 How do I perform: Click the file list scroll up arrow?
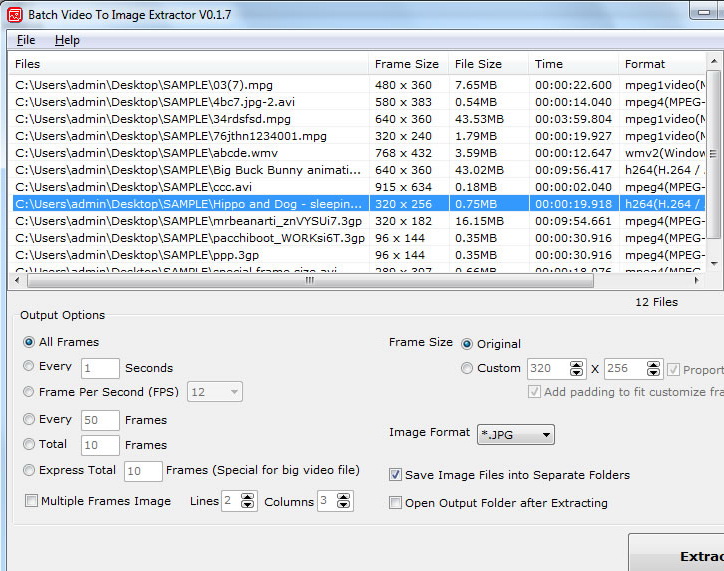(x=714, y=61)
